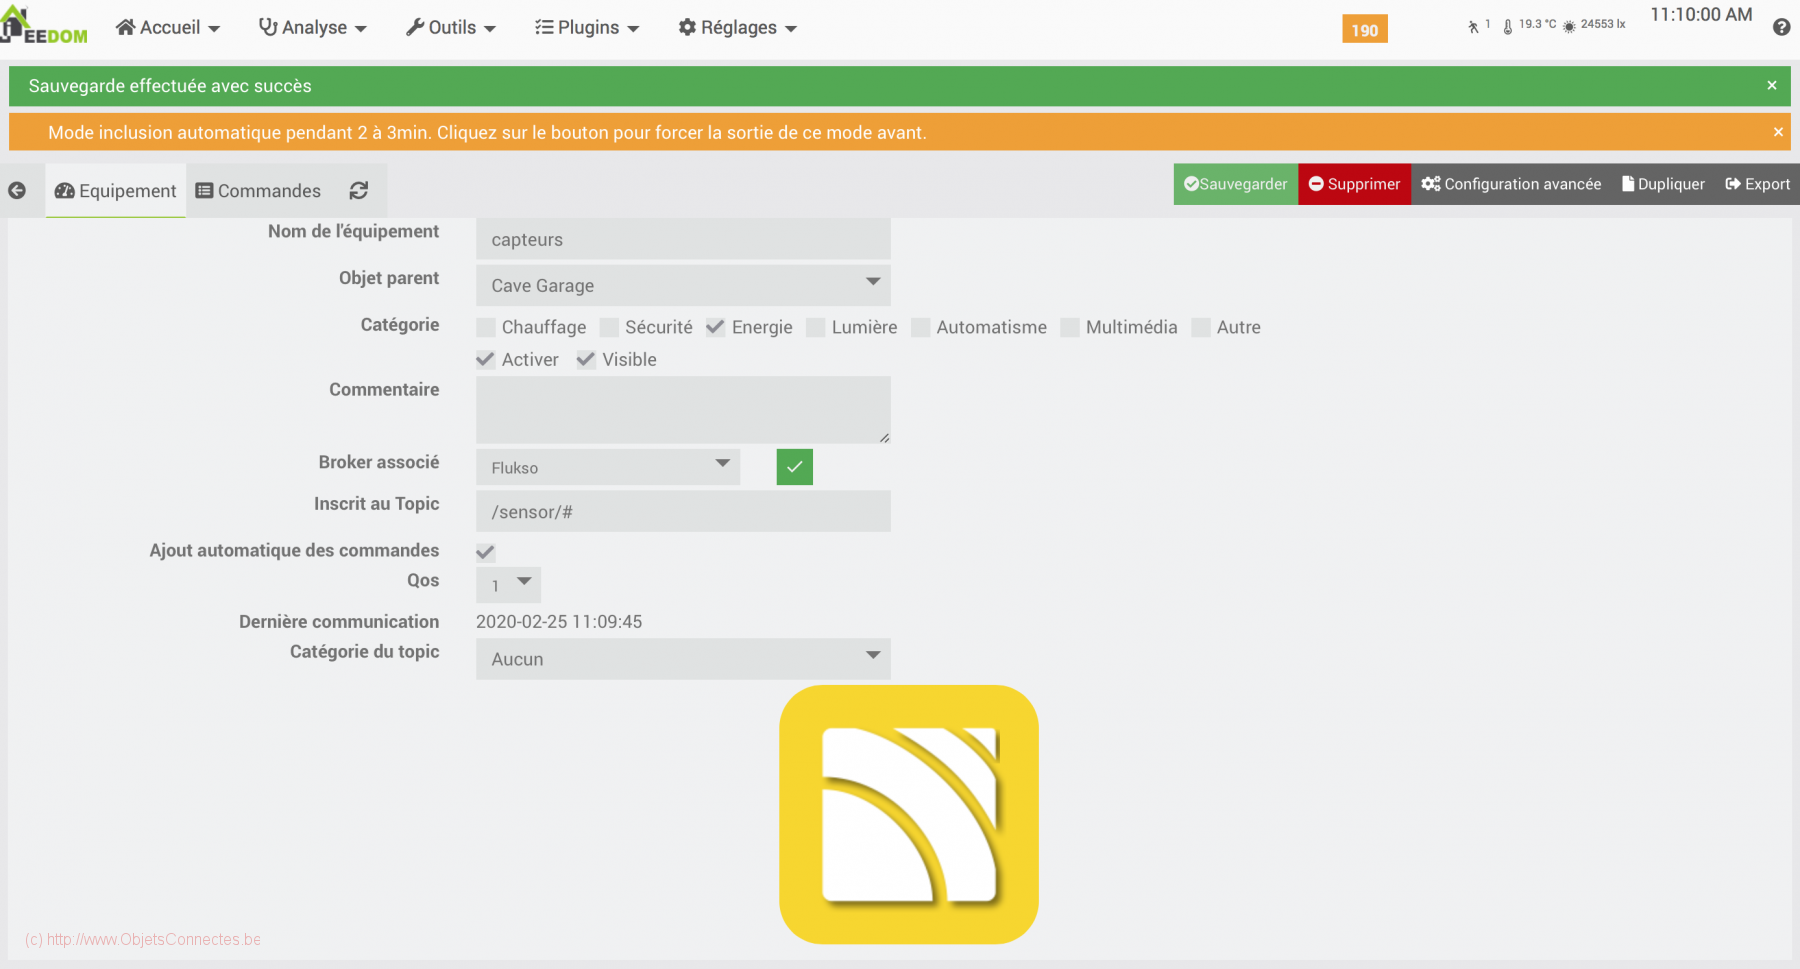
Task: Click the Jeedom logo
Action: pyautogui.click(x=44, y=26)
